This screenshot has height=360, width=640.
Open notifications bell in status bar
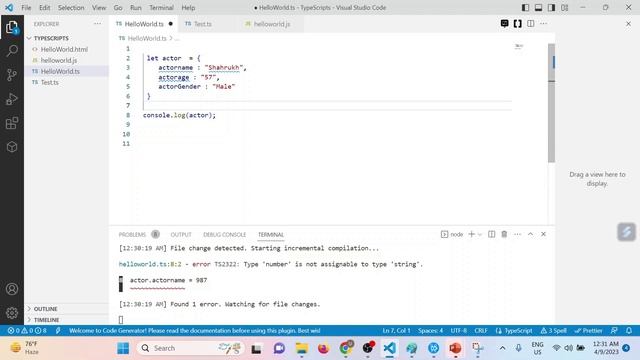coord(629,331)
